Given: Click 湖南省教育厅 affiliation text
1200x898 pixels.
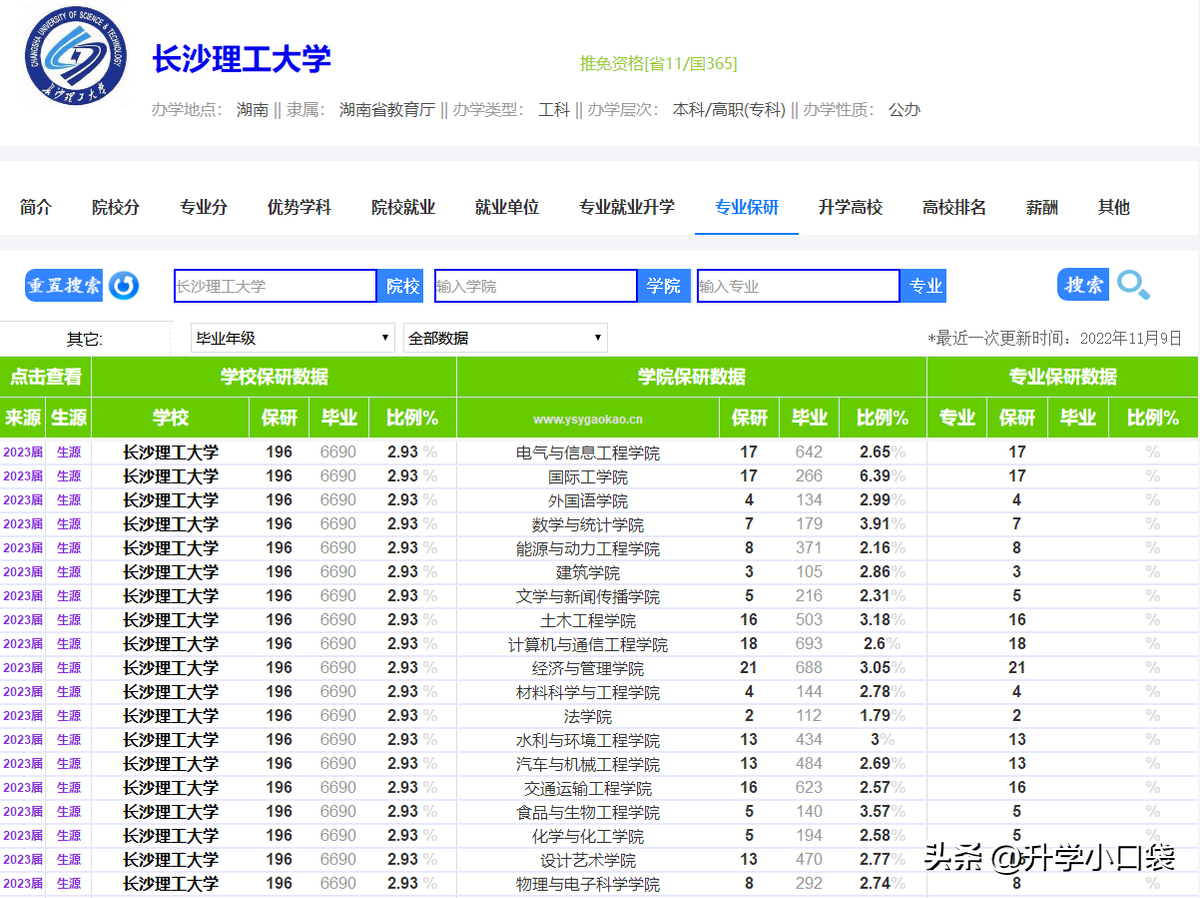Looking at the screenshot, I should 387,110.
